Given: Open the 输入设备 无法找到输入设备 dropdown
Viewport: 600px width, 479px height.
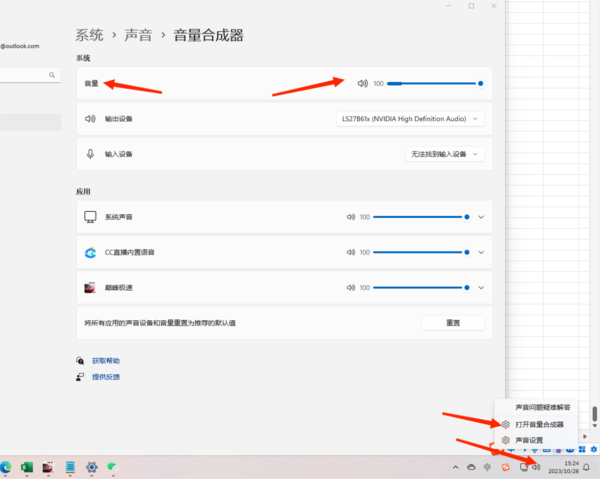Looking at the screenshot, I should point(445,154).
